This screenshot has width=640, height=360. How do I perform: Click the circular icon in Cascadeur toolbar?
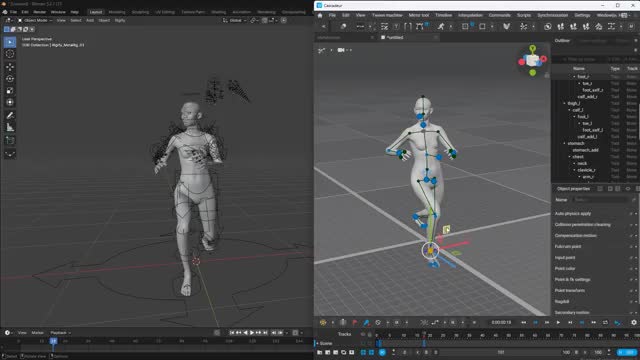tap(547, 27)
